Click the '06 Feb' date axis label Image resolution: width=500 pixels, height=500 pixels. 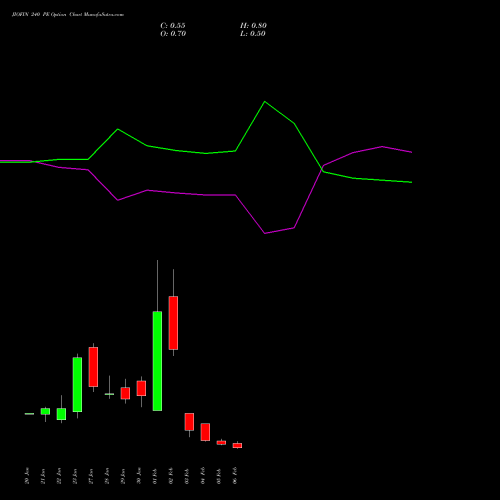coord(235,476)
